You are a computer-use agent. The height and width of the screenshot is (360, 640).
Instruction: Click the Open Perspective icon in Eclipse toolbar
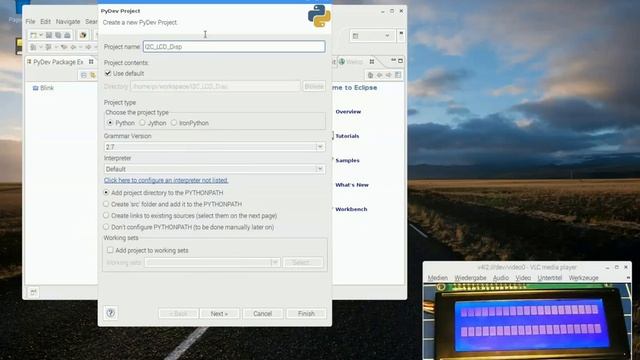coord(356,36)
